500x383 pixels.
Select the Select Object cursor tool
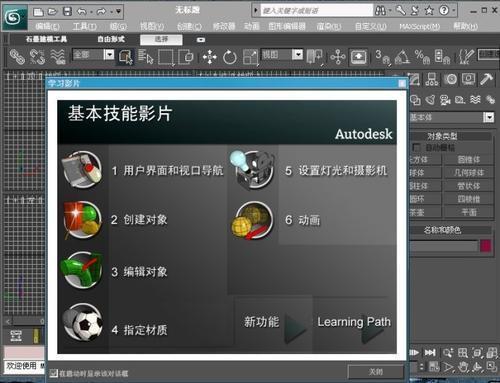coord(126,57)
